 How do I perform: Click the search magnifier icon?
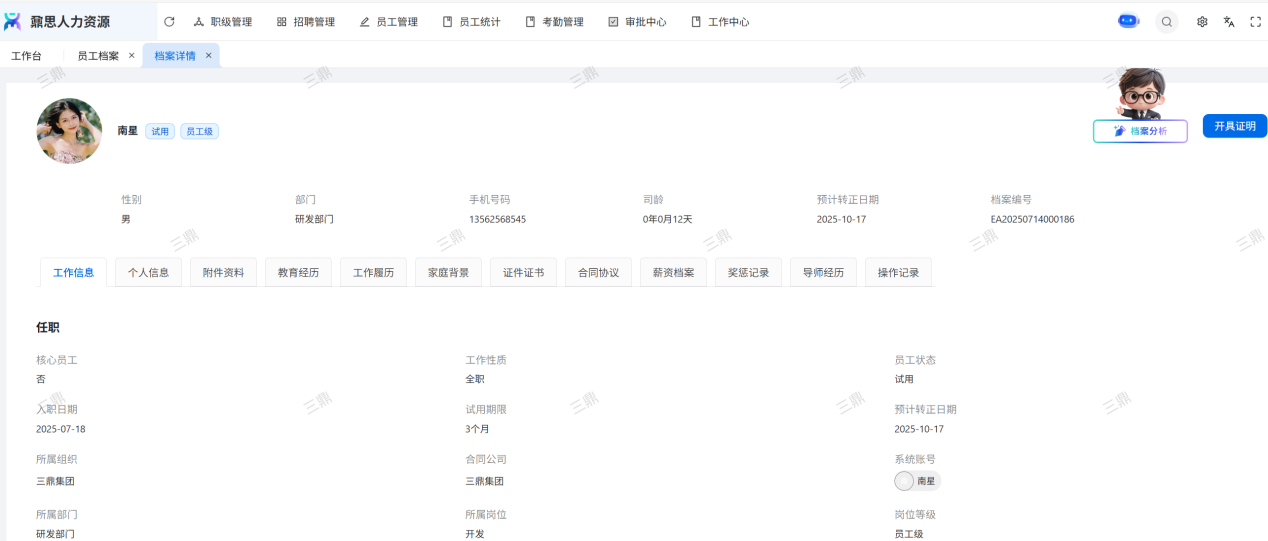1166,21
